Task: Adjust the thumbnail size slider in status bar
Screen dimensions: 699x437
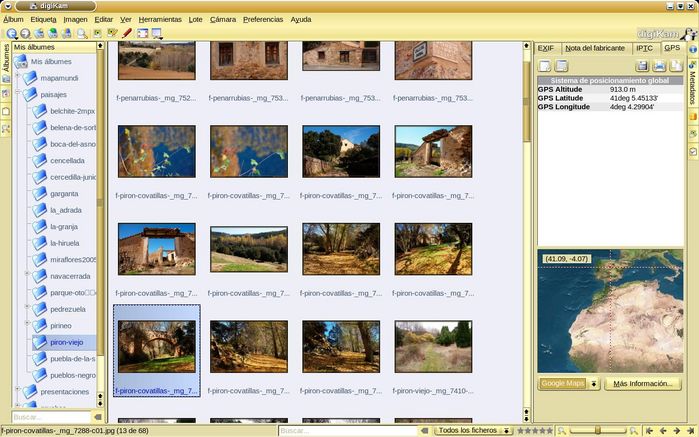Action: (x=597, y=431)
